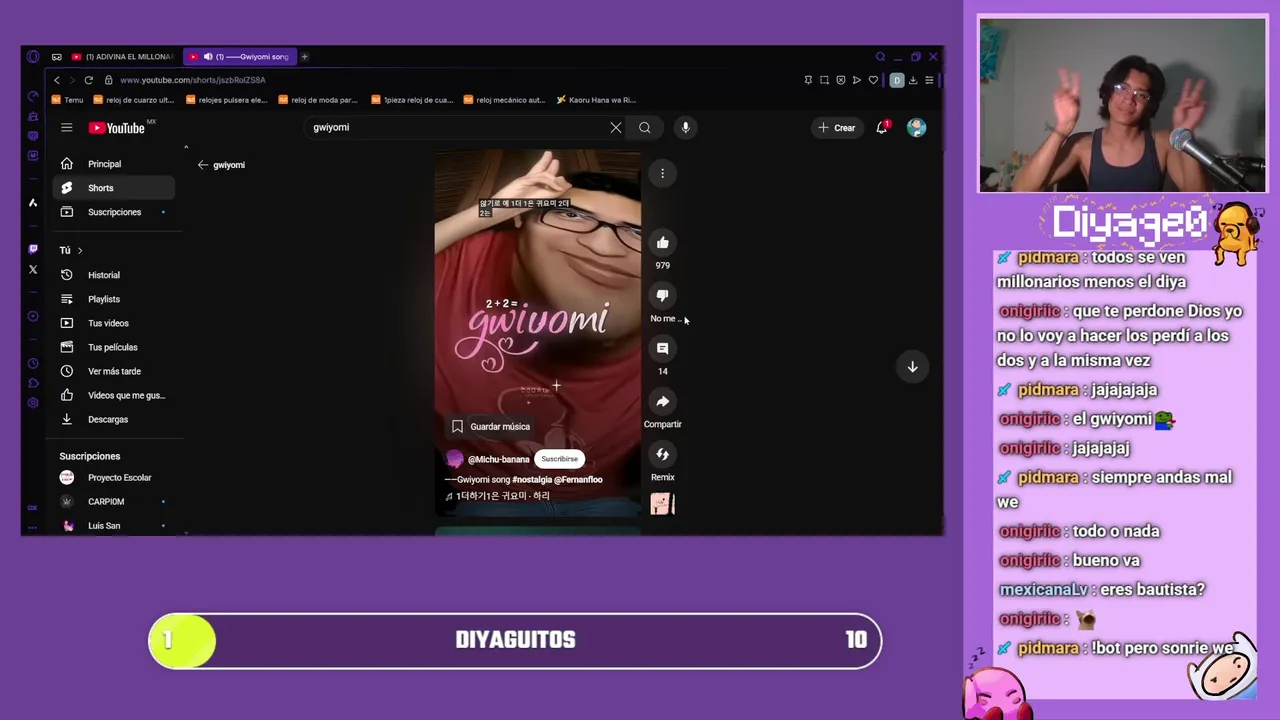Image resolution: width=1280 pixels, height=720 pixels.
Task: Click the Crear button
Action: [x=837, y=127]
